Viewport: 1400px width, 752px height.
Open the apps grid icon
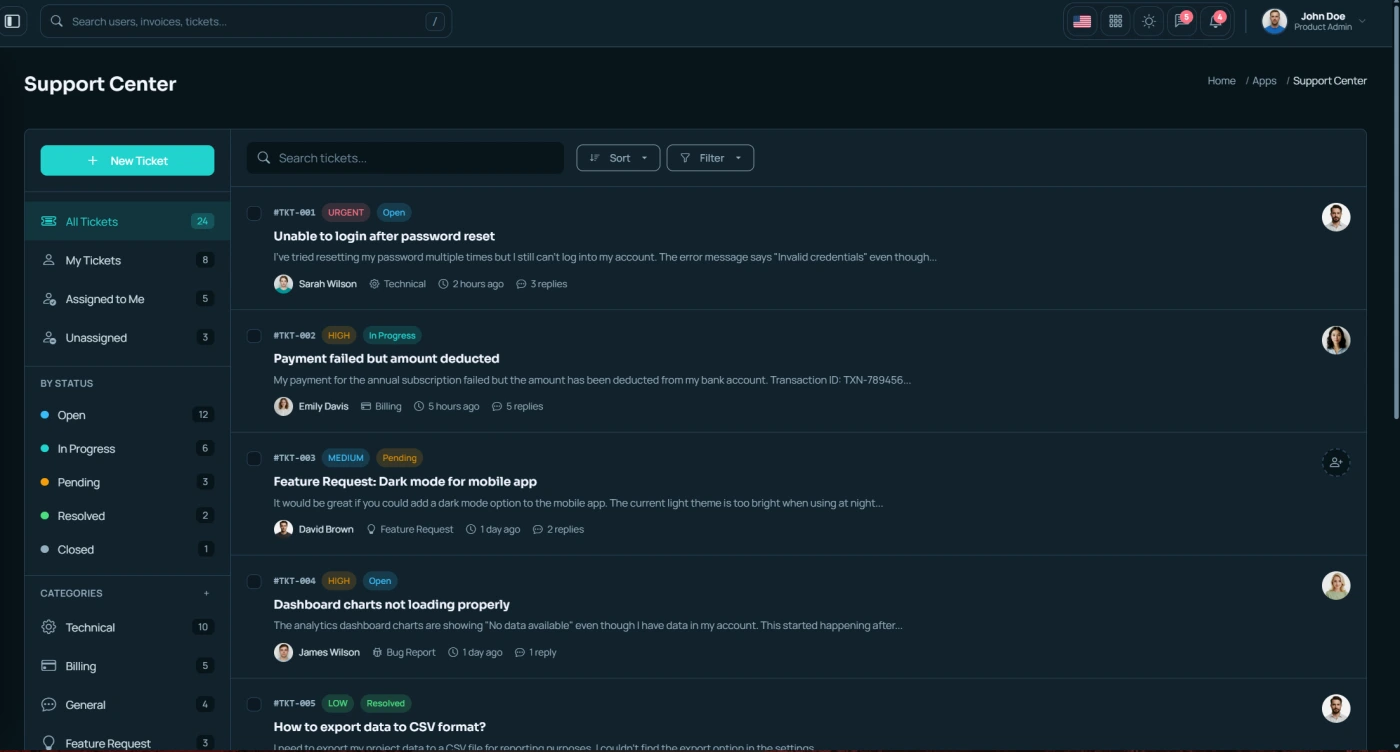click(1116, 21)
